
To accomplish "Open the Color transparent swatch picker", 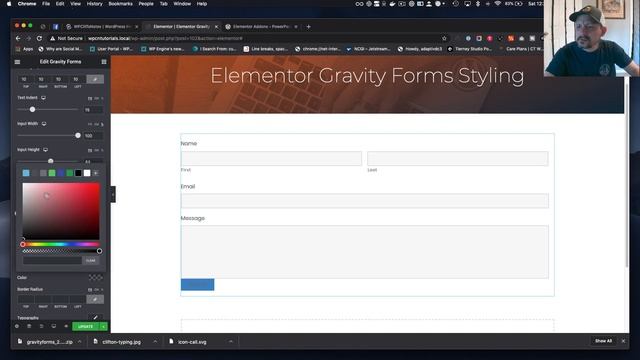I will click(x=96, y=278).
